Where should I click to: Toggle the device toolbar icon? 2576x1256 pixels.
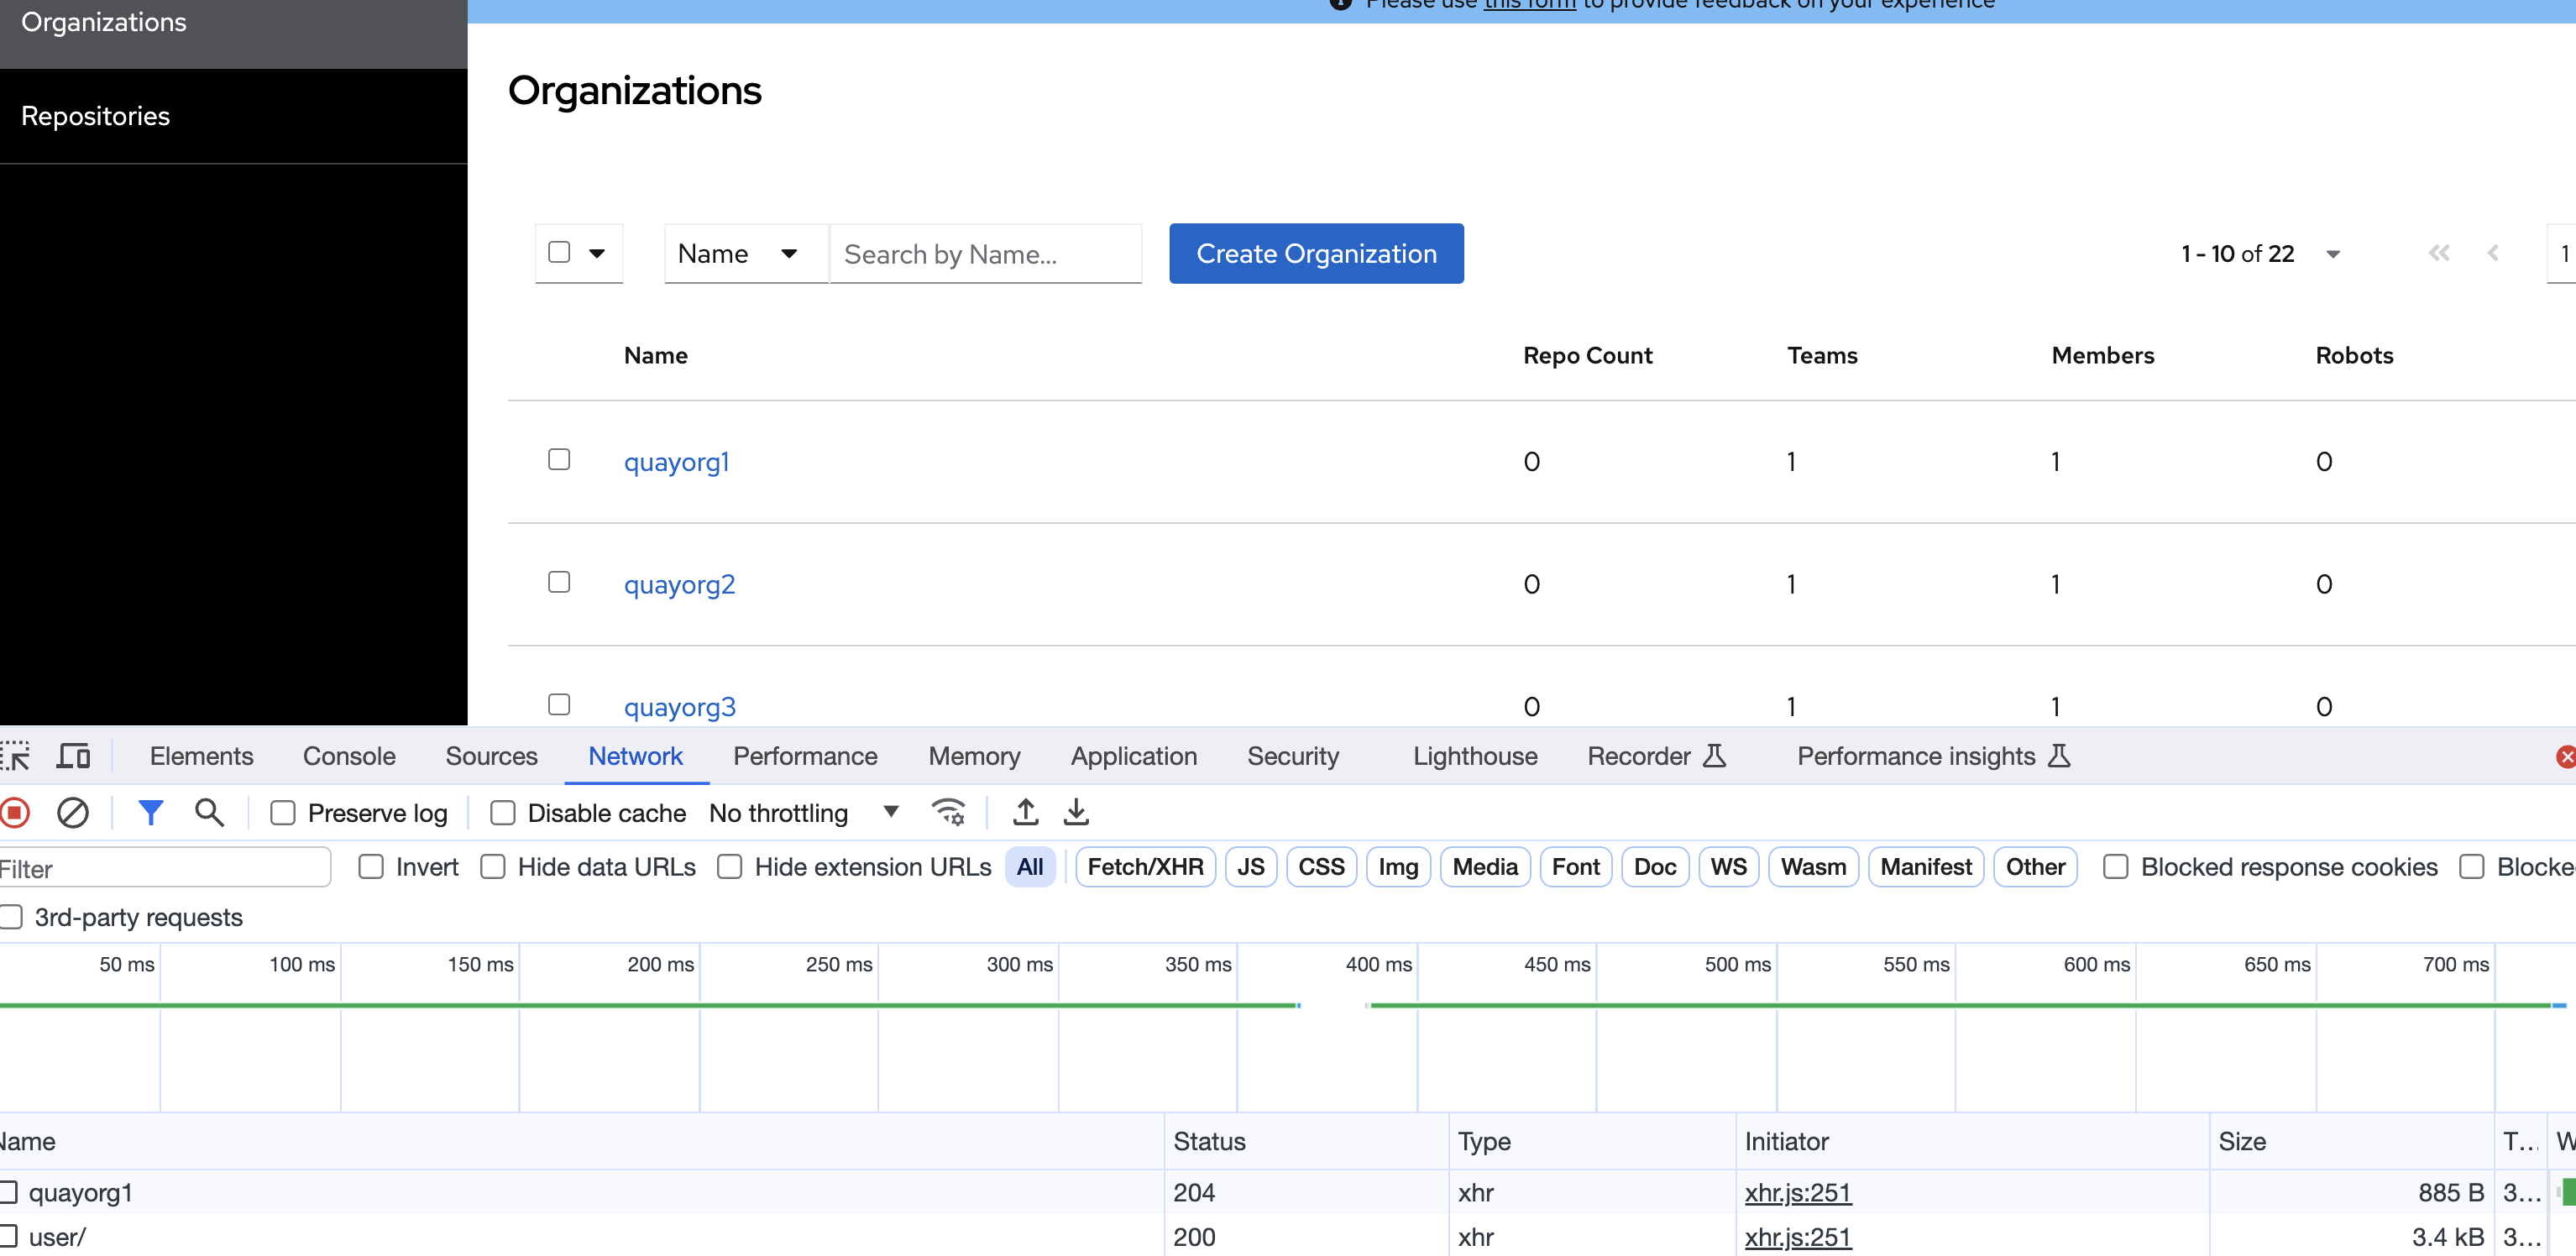[x=73, y=756]
